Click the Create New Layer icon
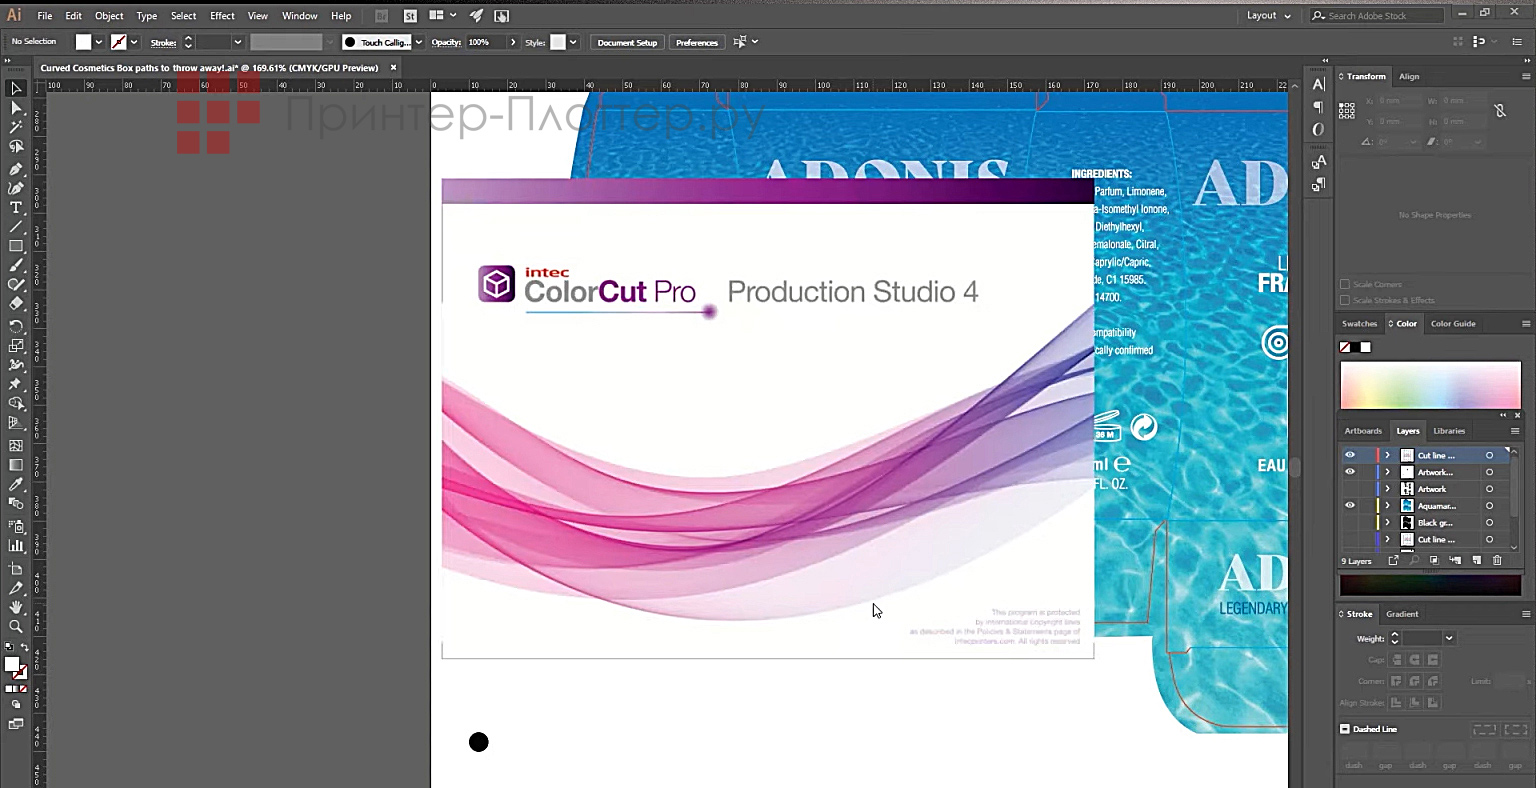 coord(1478,560)
